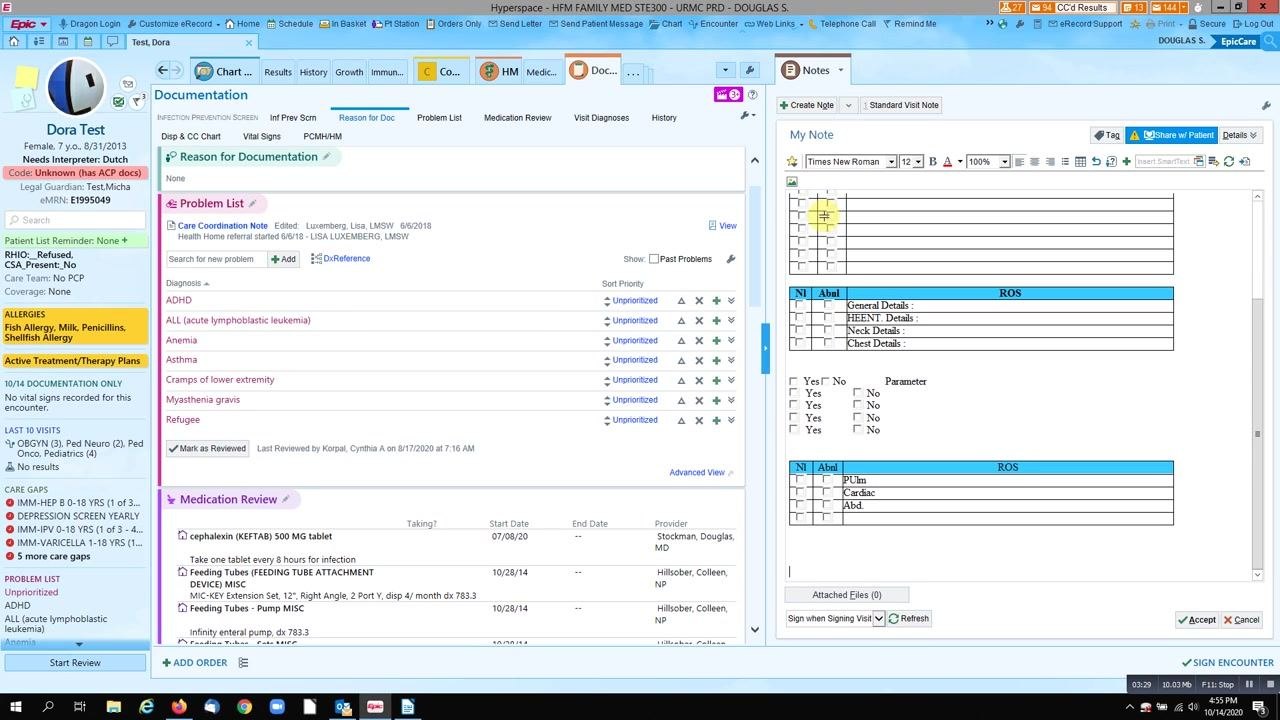This screenshot has width=1280, height=720.
Task: Edit Reason for Documentation pencil
Action: click(326, 157)
